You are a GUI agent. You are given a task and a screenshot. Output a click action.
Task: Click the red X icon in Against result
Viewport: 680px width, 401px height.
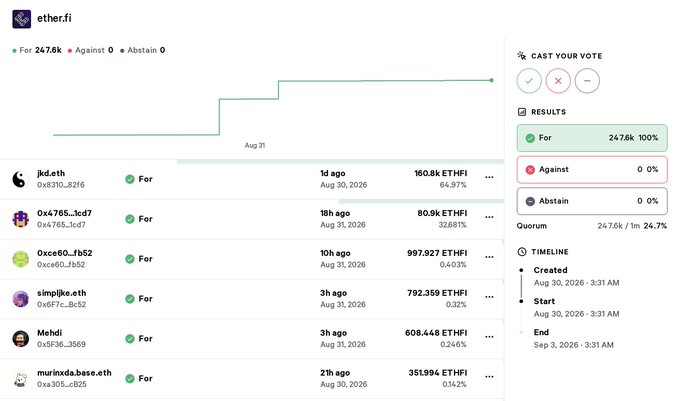point(530,170)
